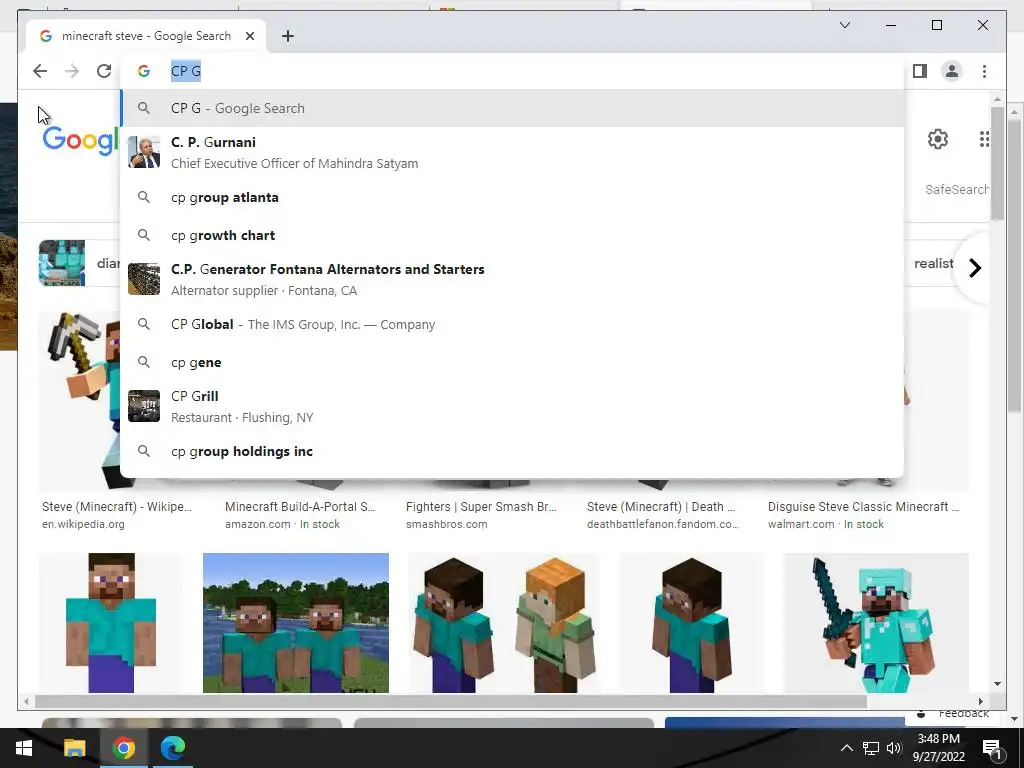
Task: Pick C.P. Generator Fontana Alternators suggestion
Action: (513, 280)
